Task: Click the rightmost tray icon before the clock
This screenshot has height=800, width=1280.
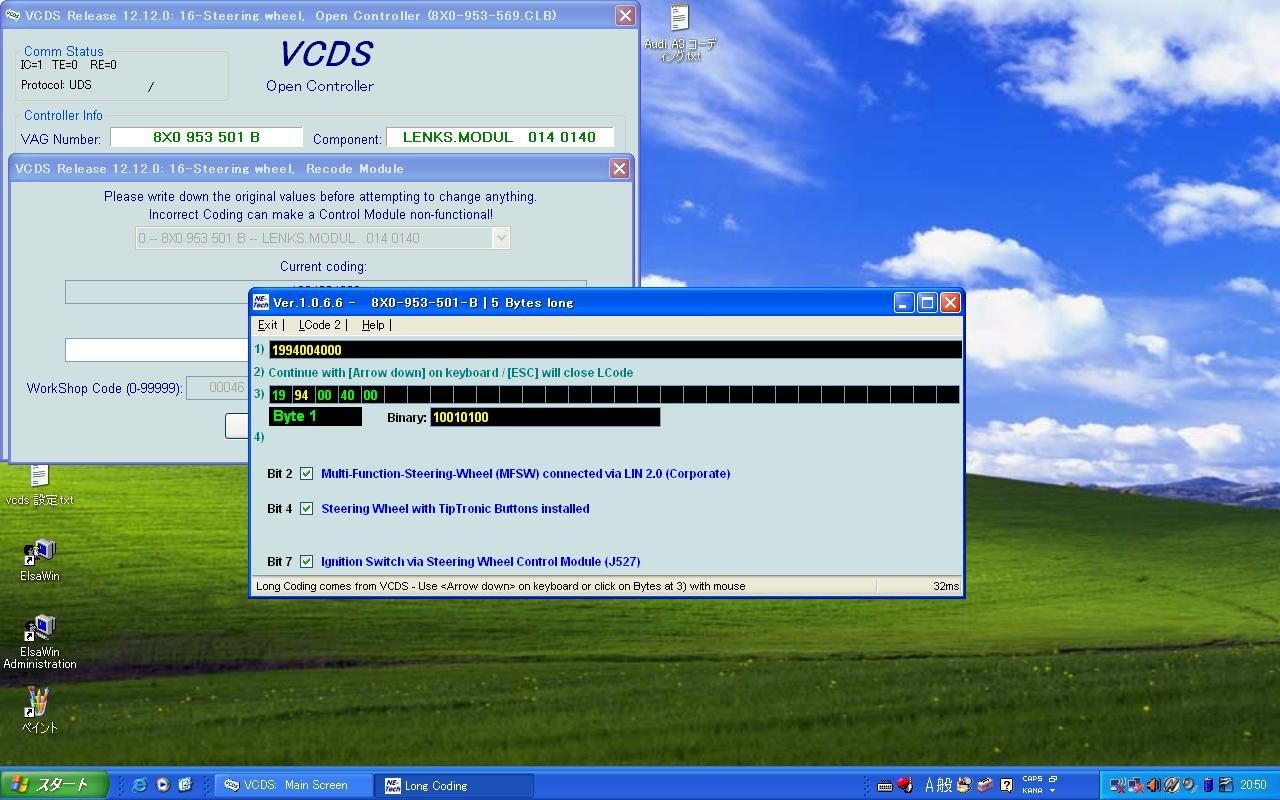Action: click(x=1226, y=785)
